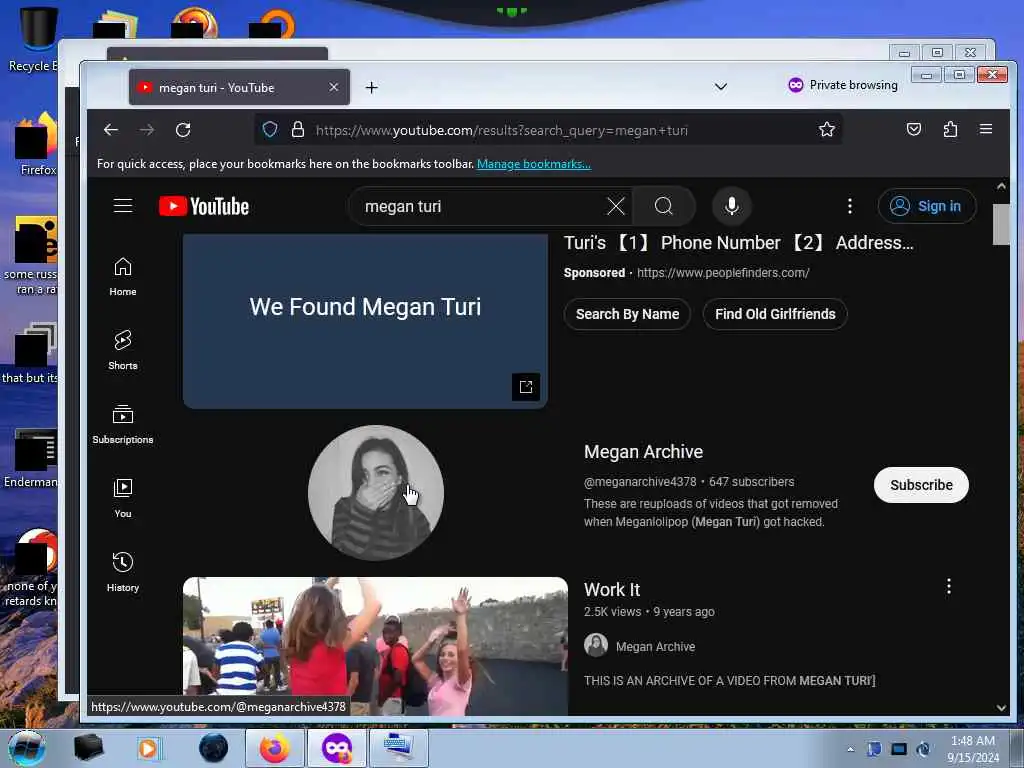
Task: Open the media player taskbar icon
Action: coord(149,748)
